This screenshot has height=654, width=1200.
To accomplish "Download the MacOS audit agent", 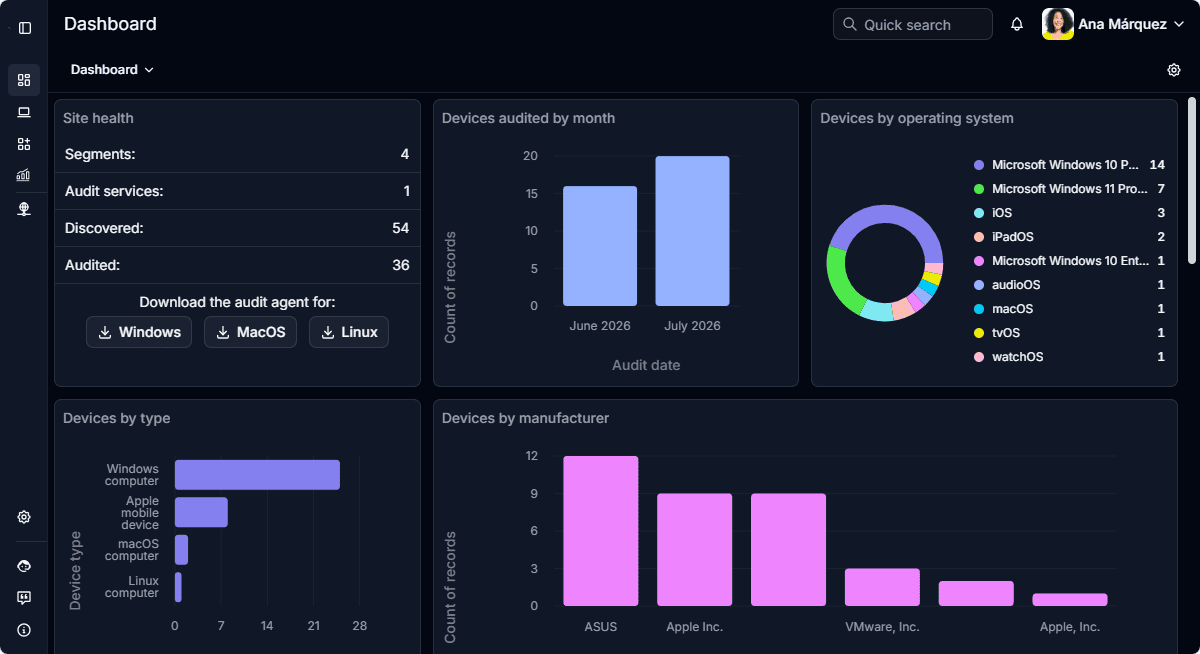I will click(250, 332).
